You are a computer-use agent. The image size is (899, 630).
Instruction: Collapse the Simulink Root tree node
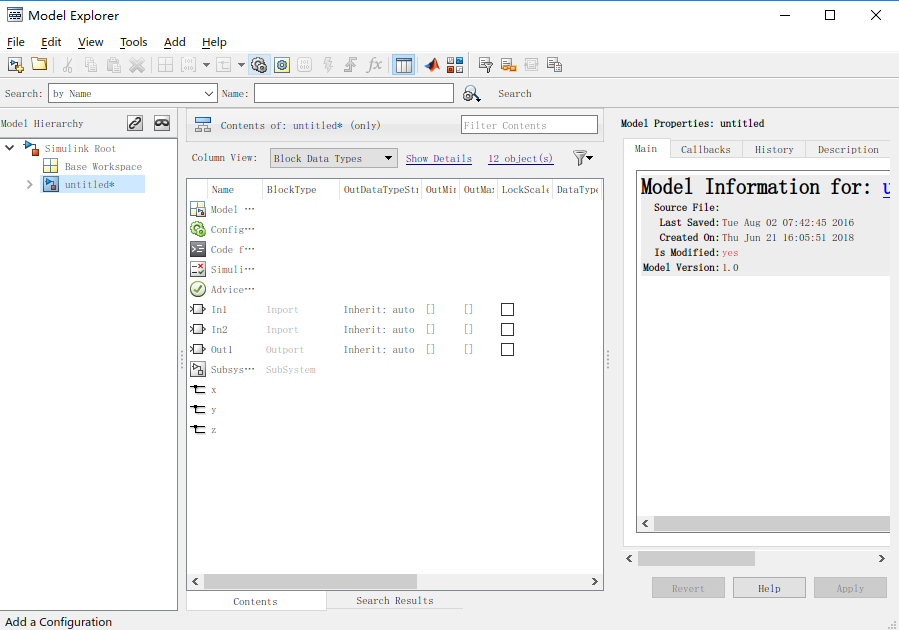pyautogui.click(x=10, y=148)
